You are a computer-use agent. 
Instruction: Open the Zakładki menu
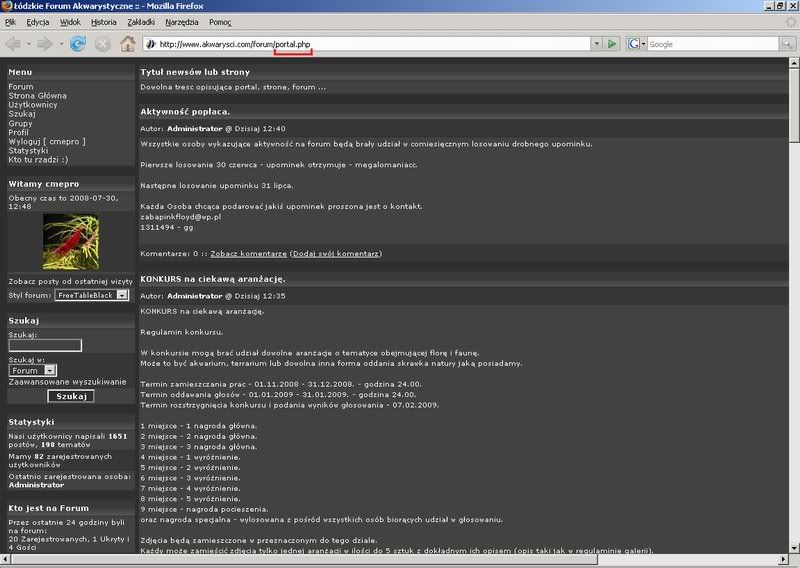coord(139,21)
